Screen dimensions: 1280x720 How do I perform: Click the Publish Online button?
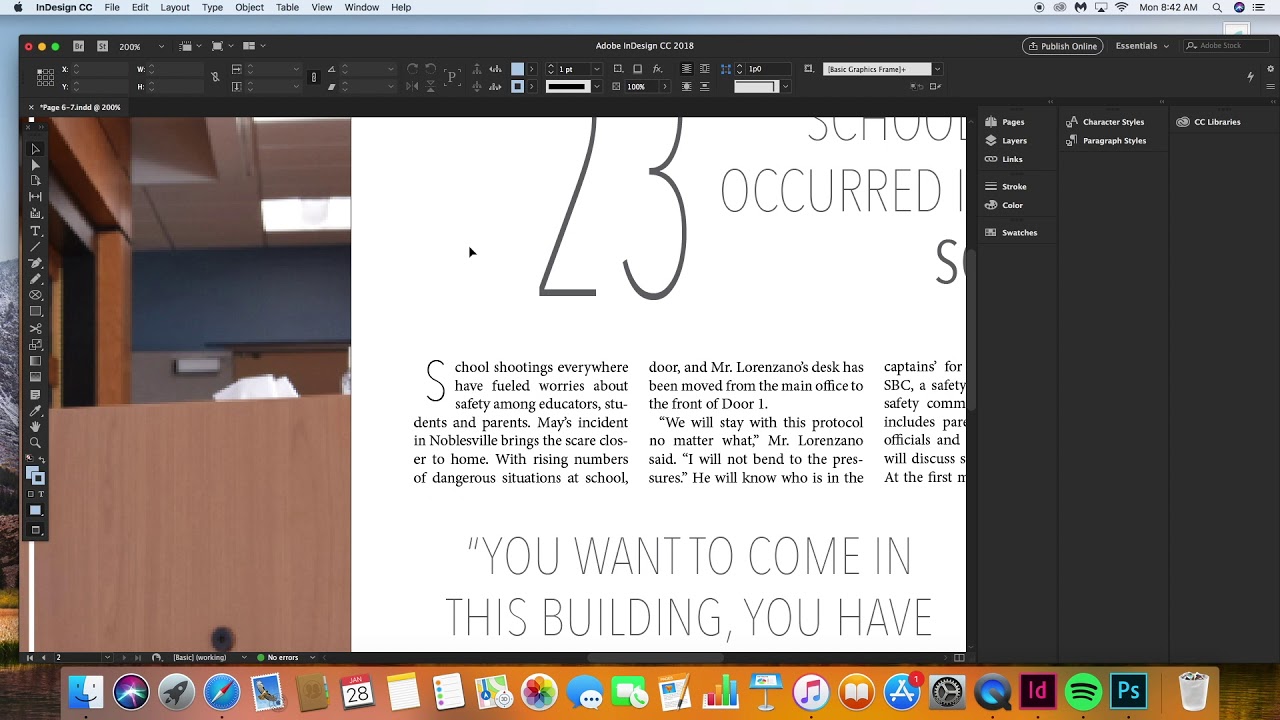click(1062, 46)
